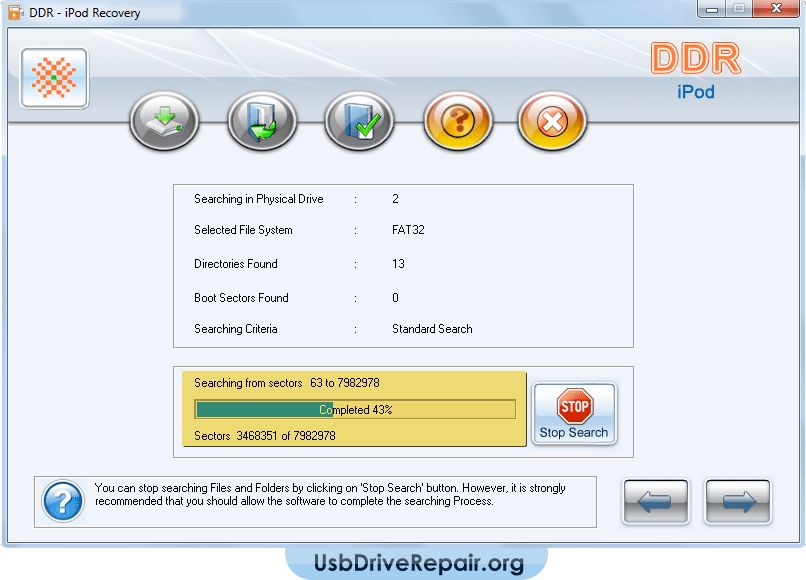Image resolution: width=806 pixels, height=580 pixels.
Task: Close the DDR iPod Recovery window
Action: tap(776, 9)
